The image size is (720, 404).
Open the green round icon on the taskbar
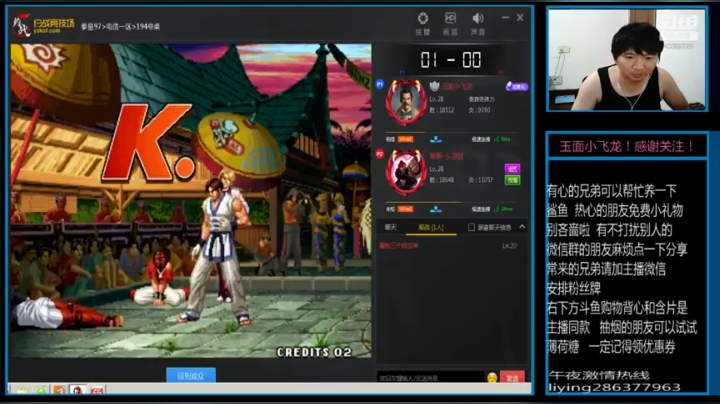tap(41, 390)
